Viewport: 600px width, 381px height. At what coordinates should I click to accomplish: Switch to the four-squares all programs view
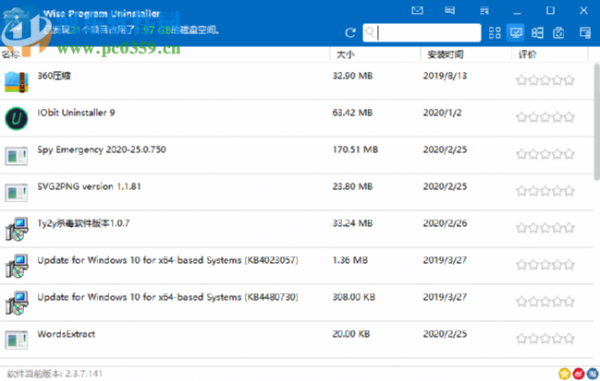tap(494, 33)
